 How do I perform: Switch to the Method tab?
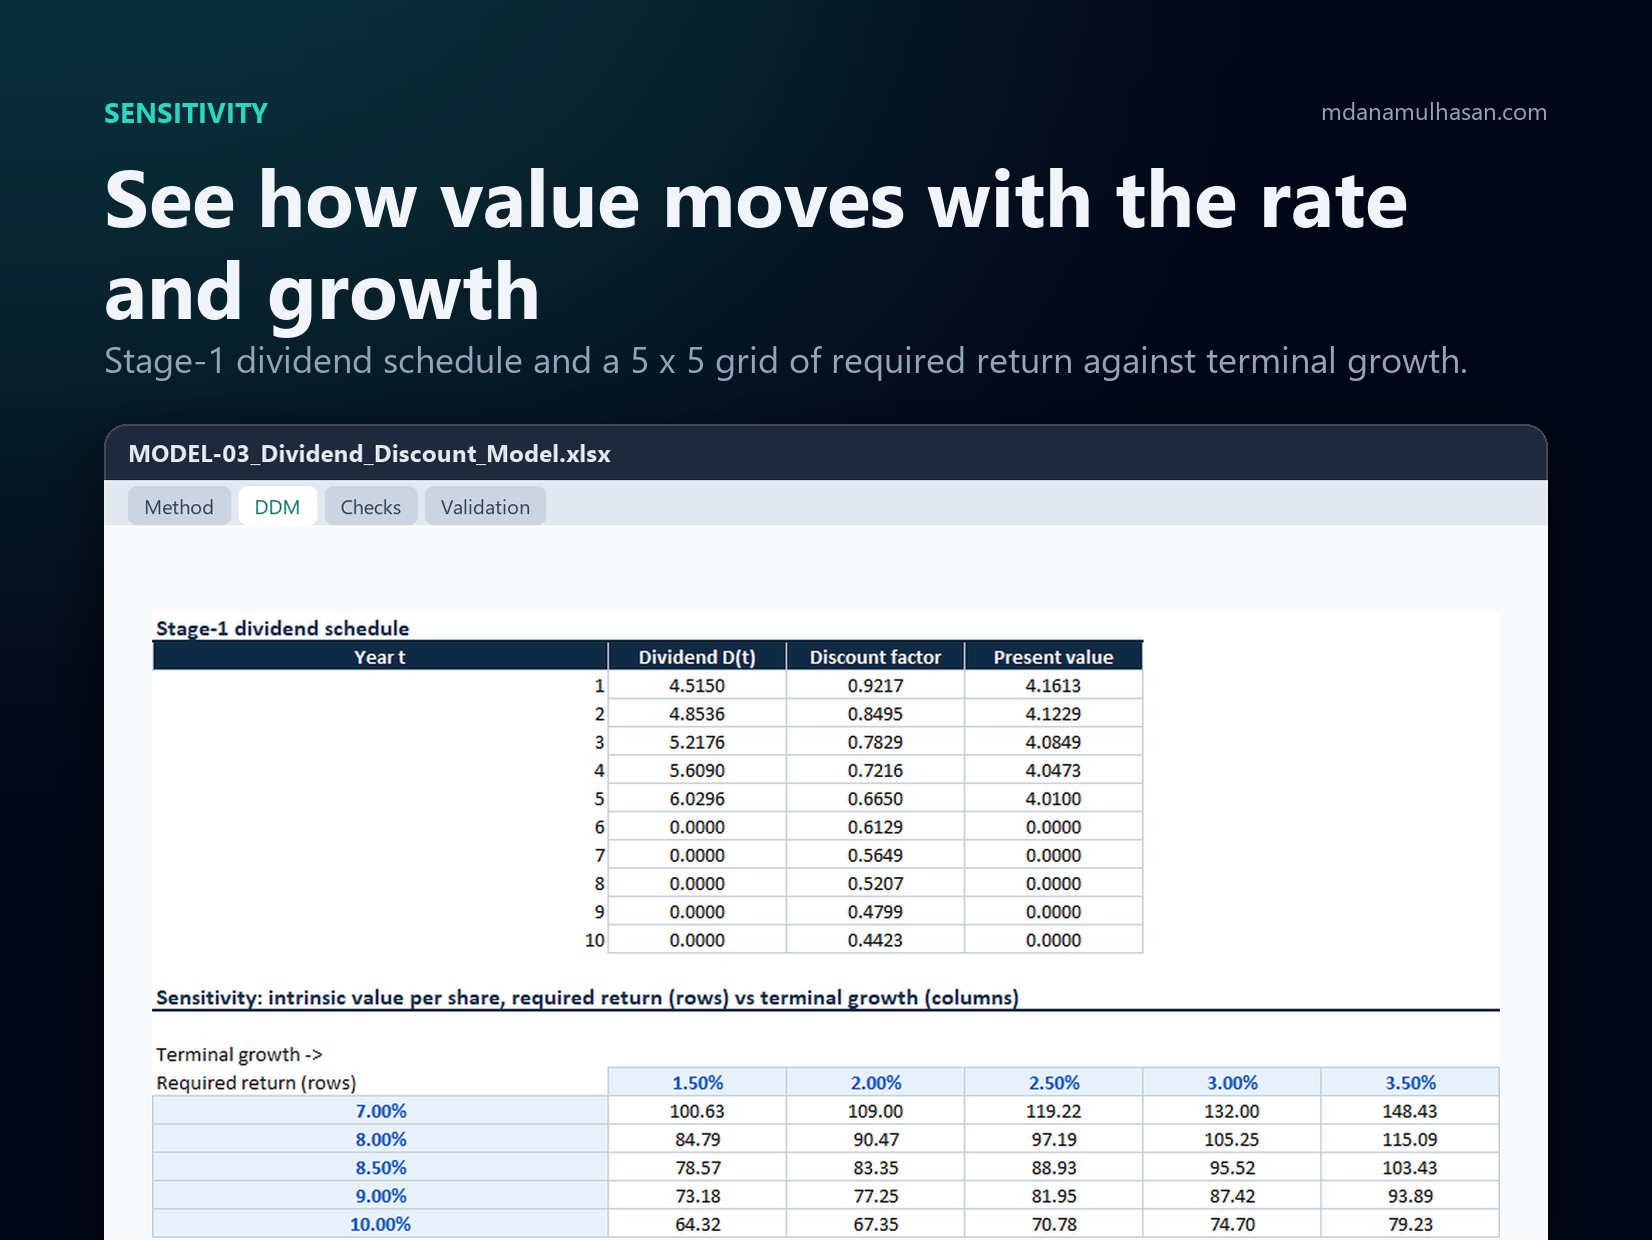click(x=179, y=507)
